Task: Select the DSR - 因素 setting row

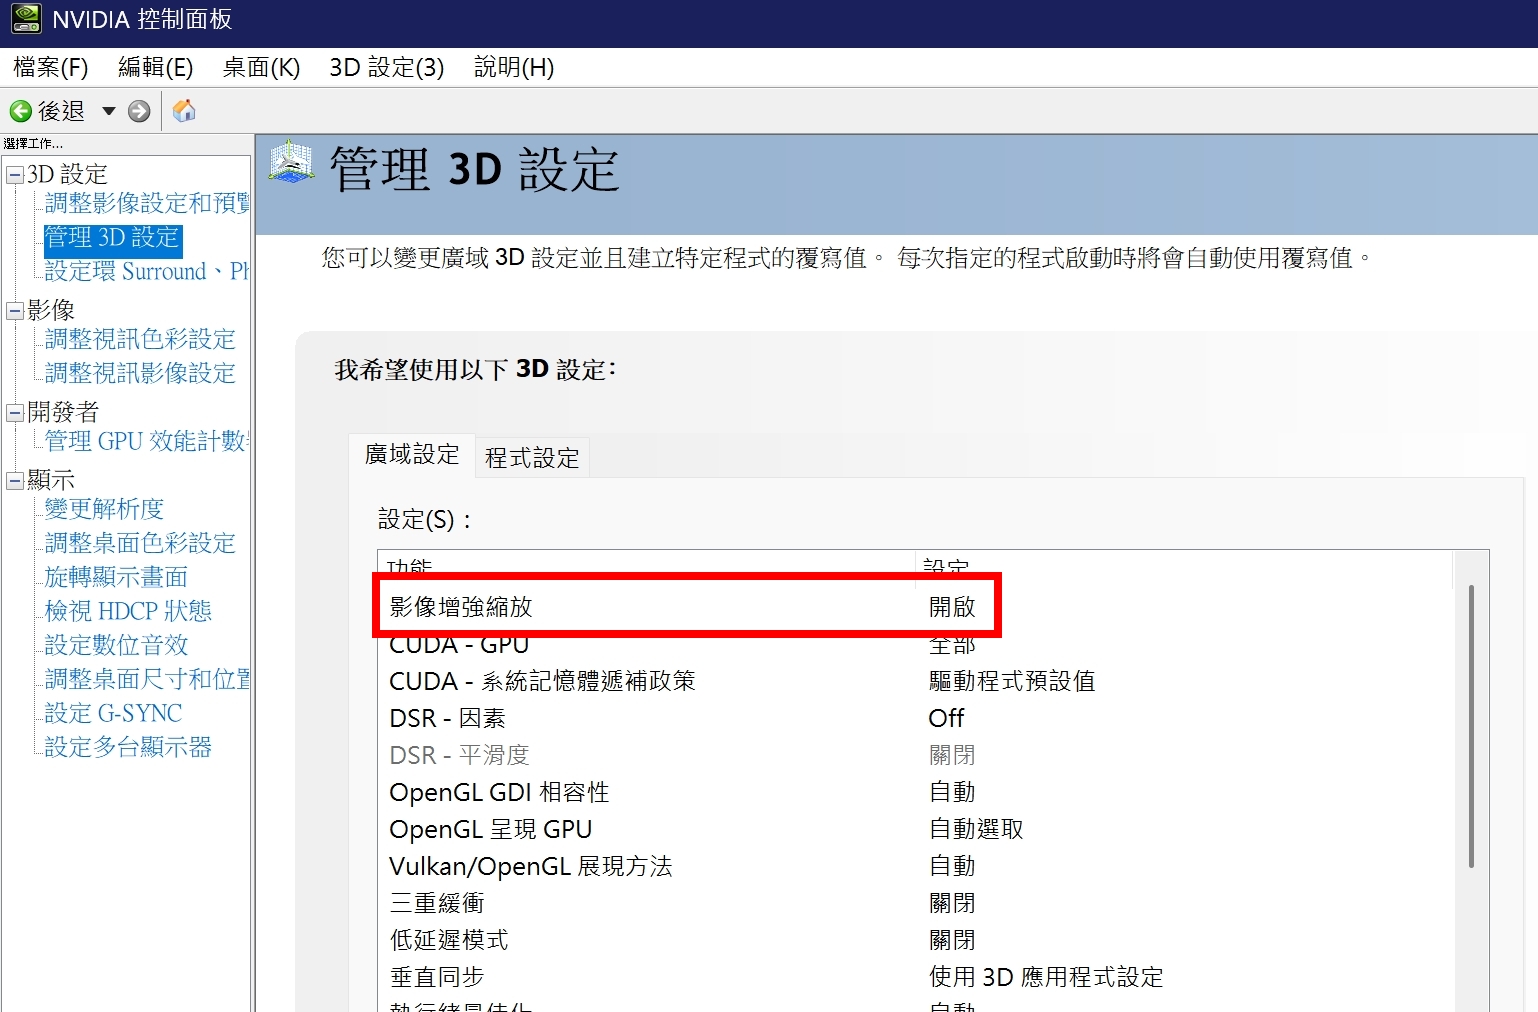Action: pyautogui.click(x=915, y=718)
